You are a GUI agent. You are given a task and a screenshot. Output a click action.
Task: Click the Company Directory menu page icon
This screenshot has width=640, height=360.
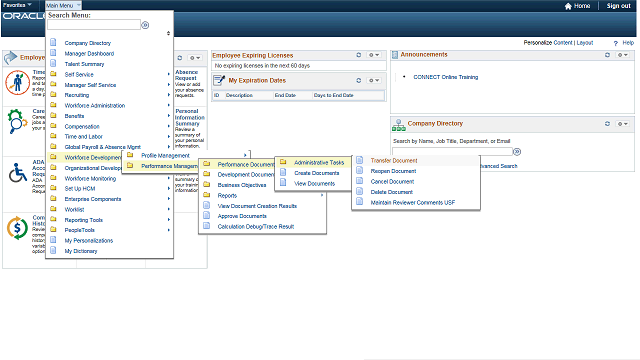[x=53, y=42]
